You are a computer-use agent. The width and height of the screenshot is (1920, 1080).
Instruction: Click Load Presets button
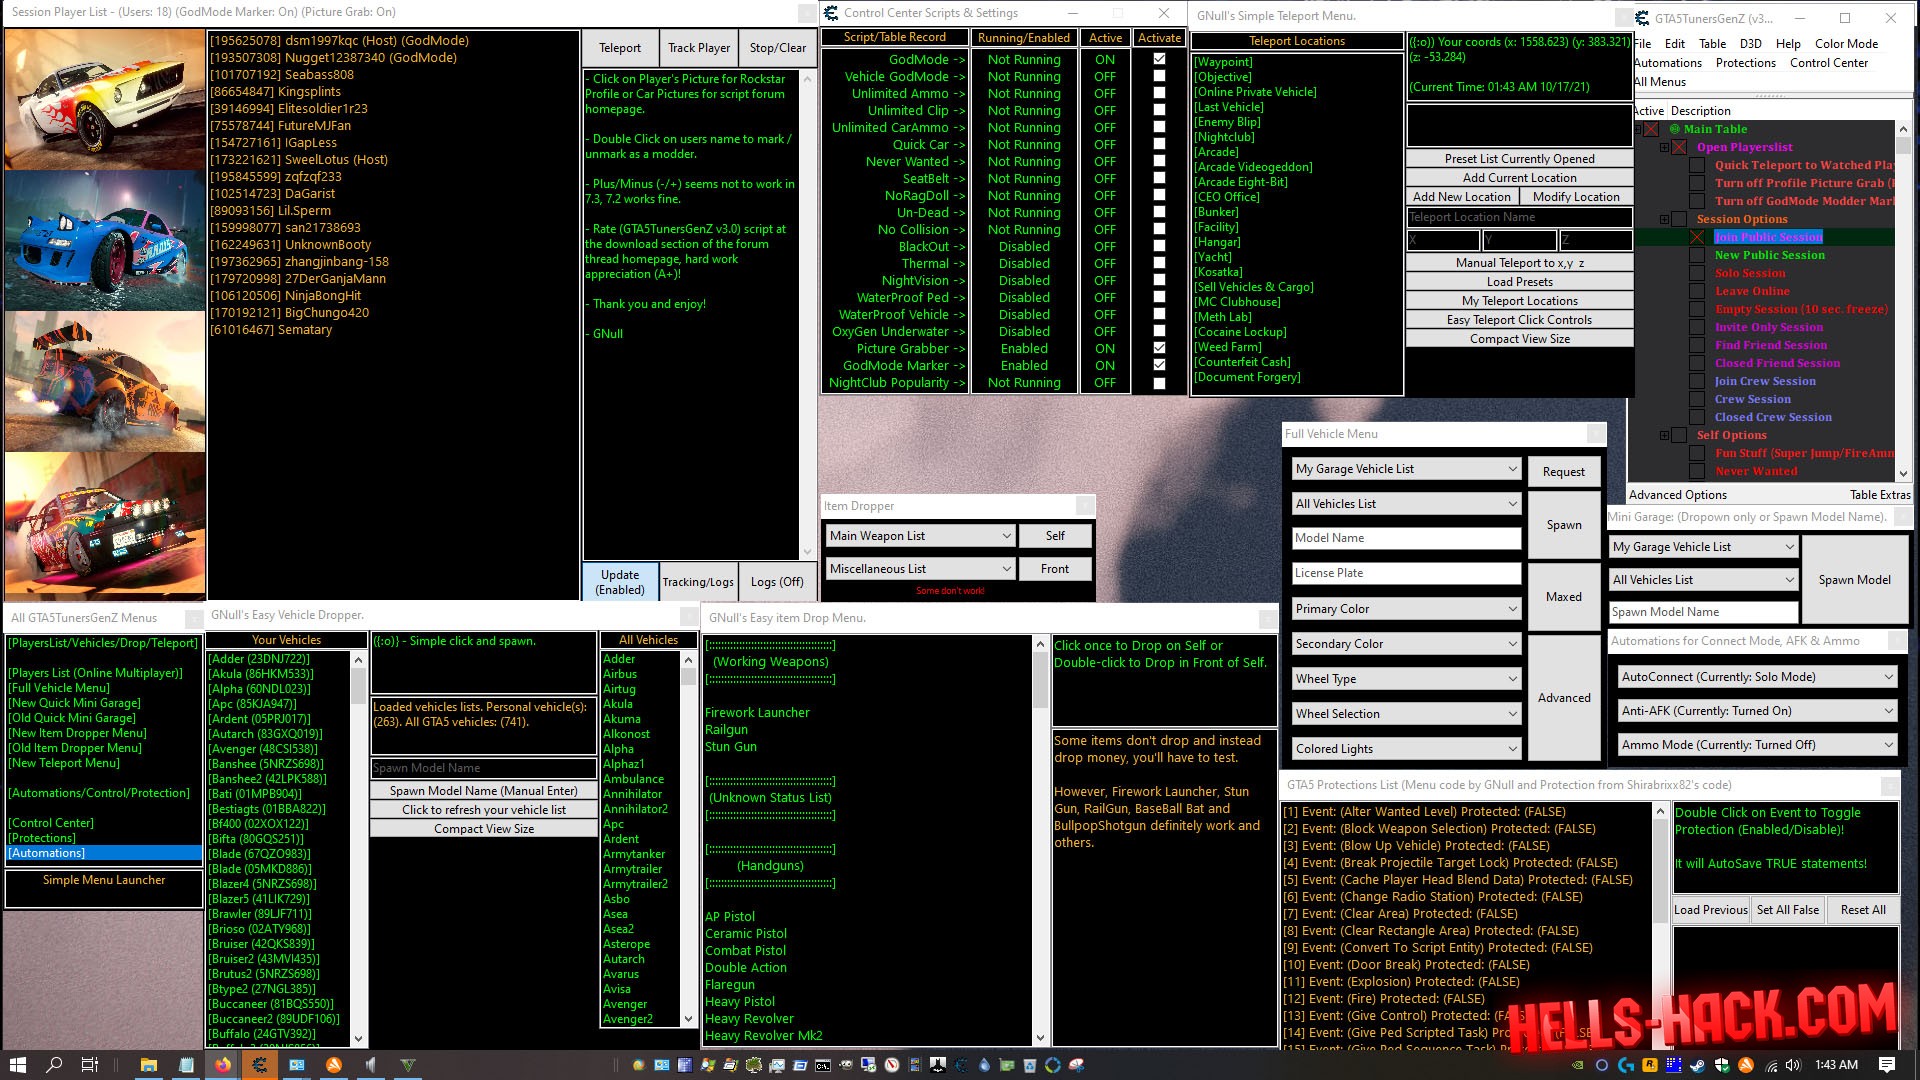tap(1519, 282)
